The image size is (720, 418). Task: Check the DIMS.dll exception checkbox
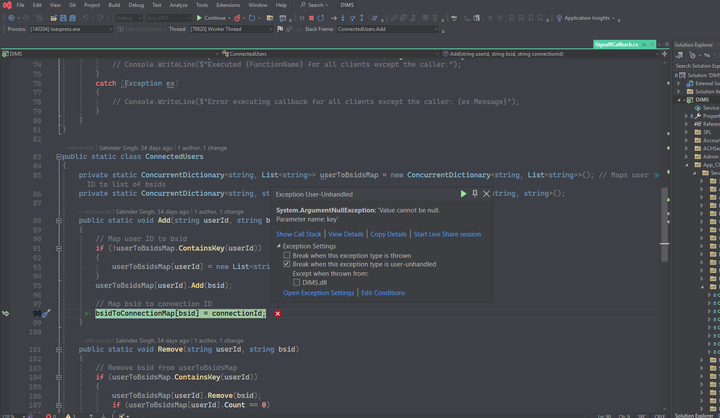(297, 282)
